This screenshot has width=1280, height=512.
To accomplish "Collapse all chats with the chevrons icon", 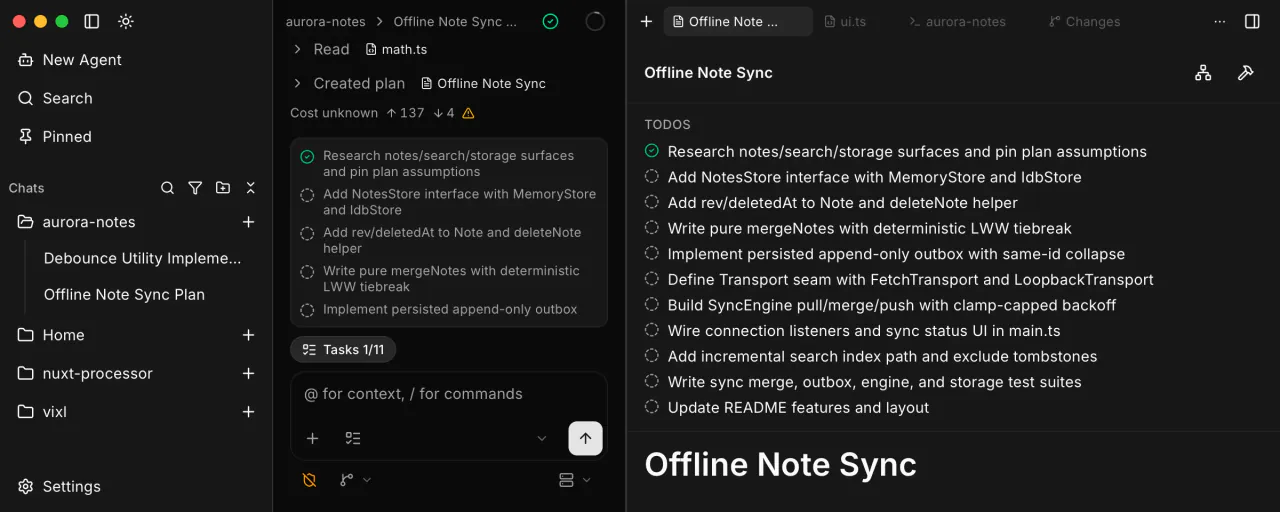I will coord(250,188).
